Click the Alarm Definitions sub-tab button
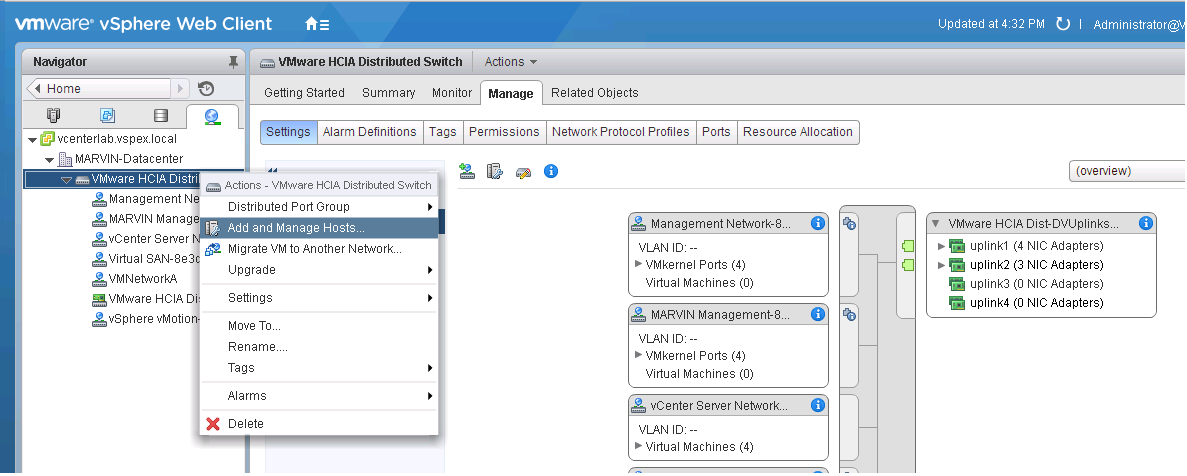This screenshot has height=476, width=1187. [x=369, y=132]
